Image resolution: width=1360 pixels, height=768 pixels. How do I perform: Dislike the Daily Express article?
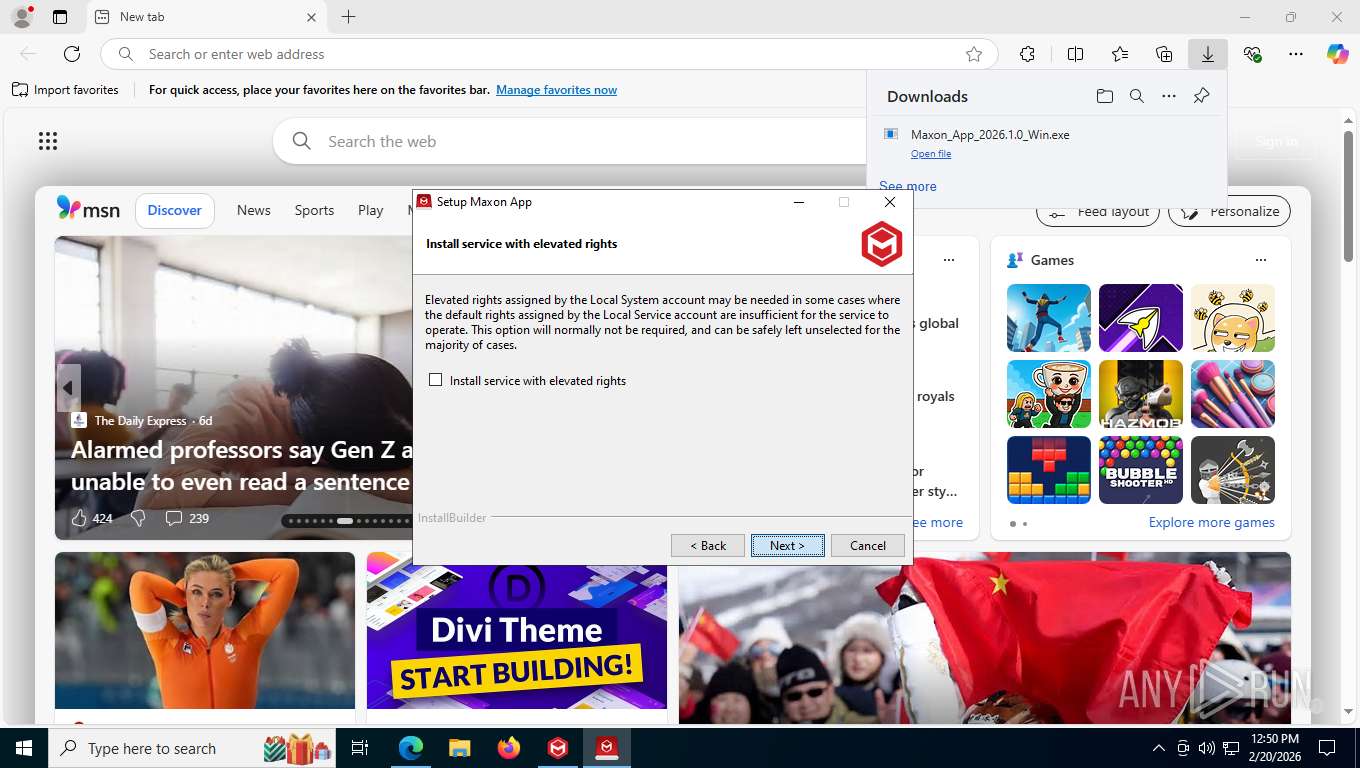139,518
